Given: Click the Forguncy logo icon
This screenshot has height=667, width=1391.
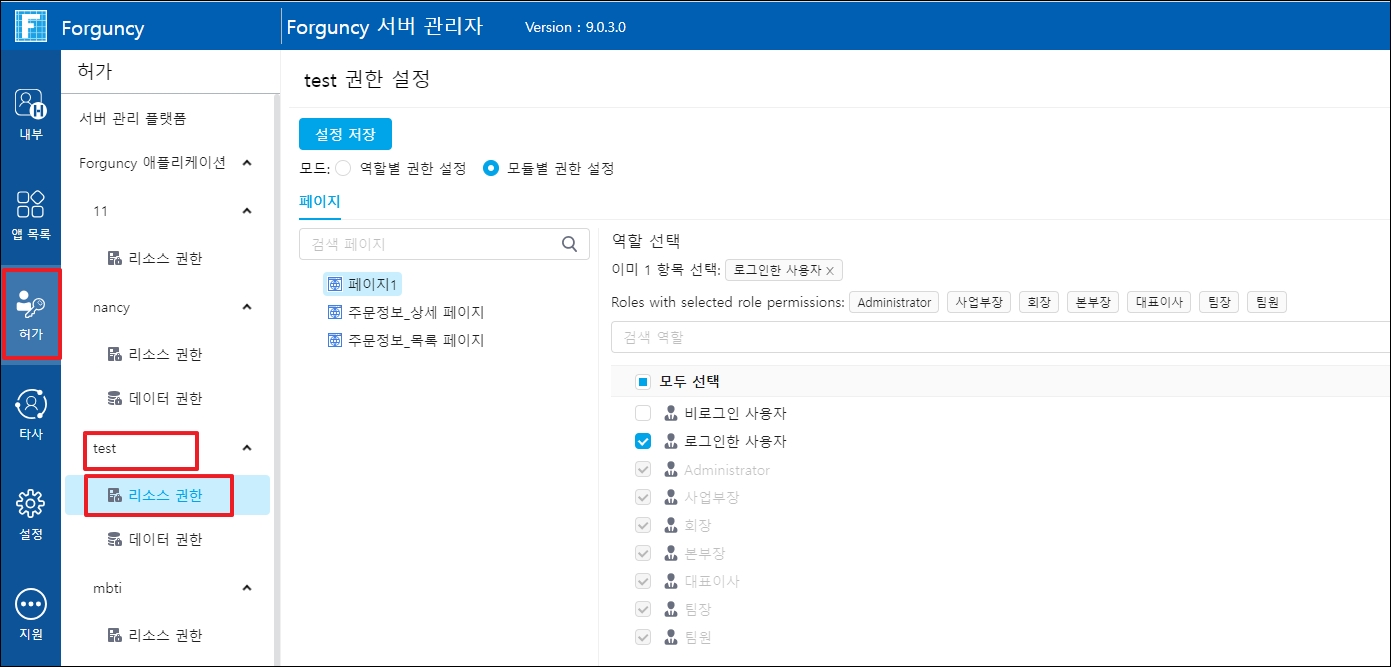Looking at the screenshot, I should (31, 26).
